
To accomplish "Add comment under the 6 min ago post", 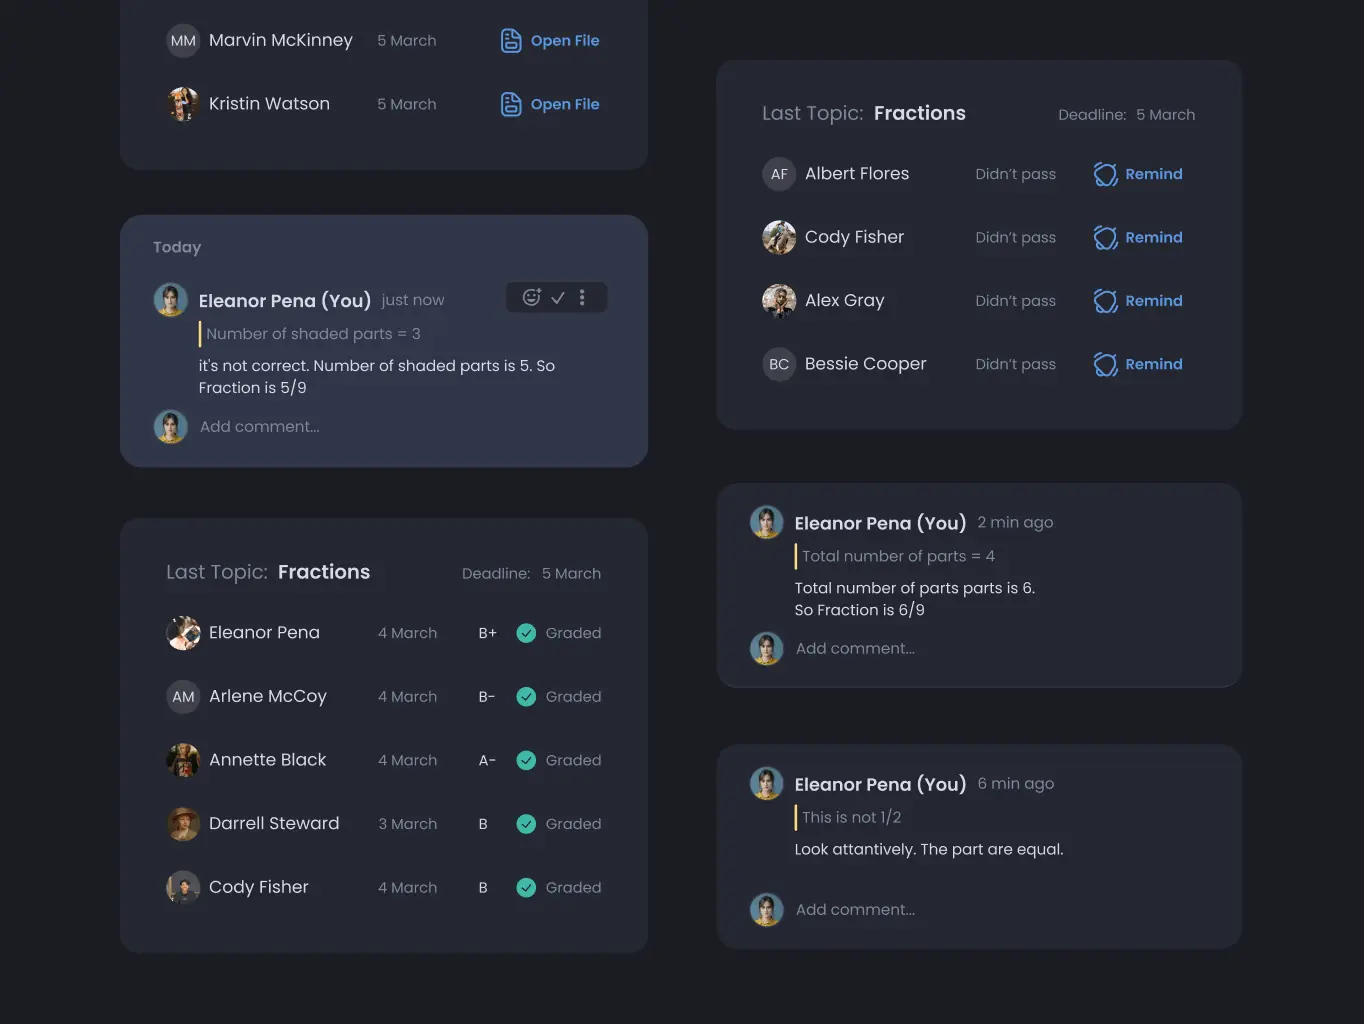I will click(x=855, y=910).
